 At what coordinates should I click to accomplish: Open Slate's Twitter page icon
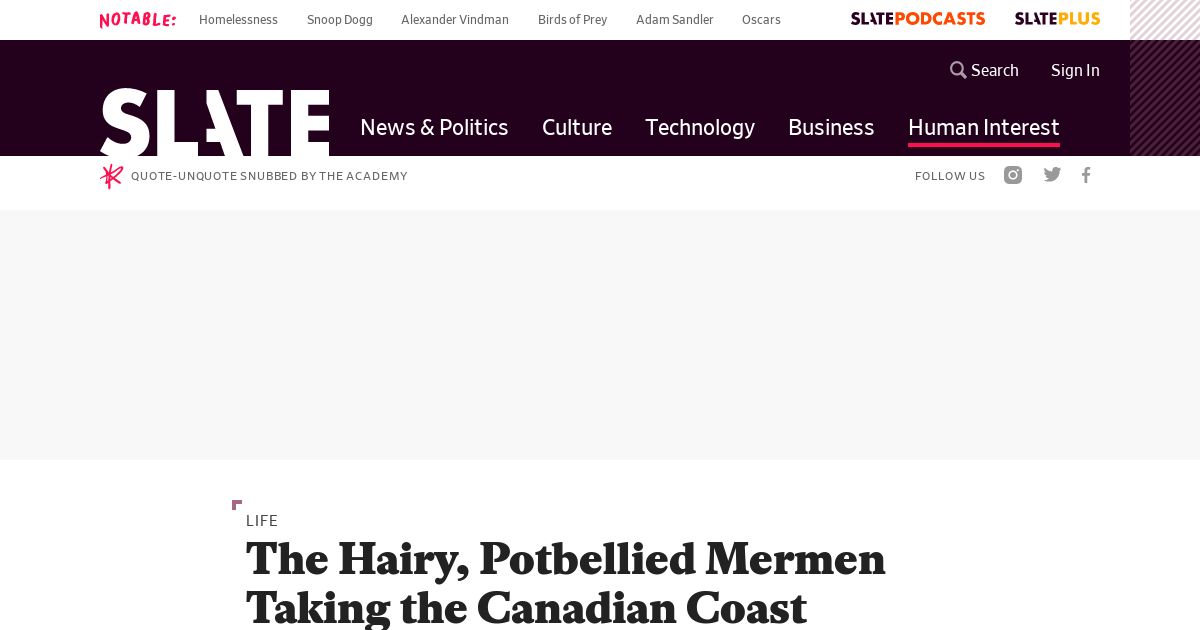(x=1052, y=175)
